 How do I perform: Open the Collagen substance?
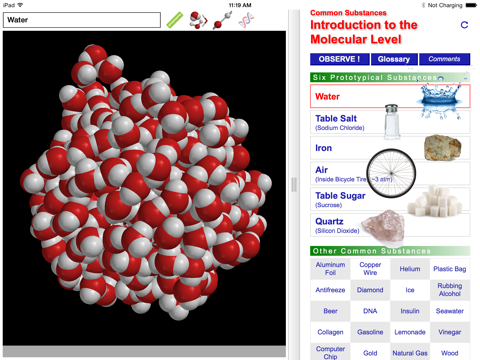[x=330, y=332]
